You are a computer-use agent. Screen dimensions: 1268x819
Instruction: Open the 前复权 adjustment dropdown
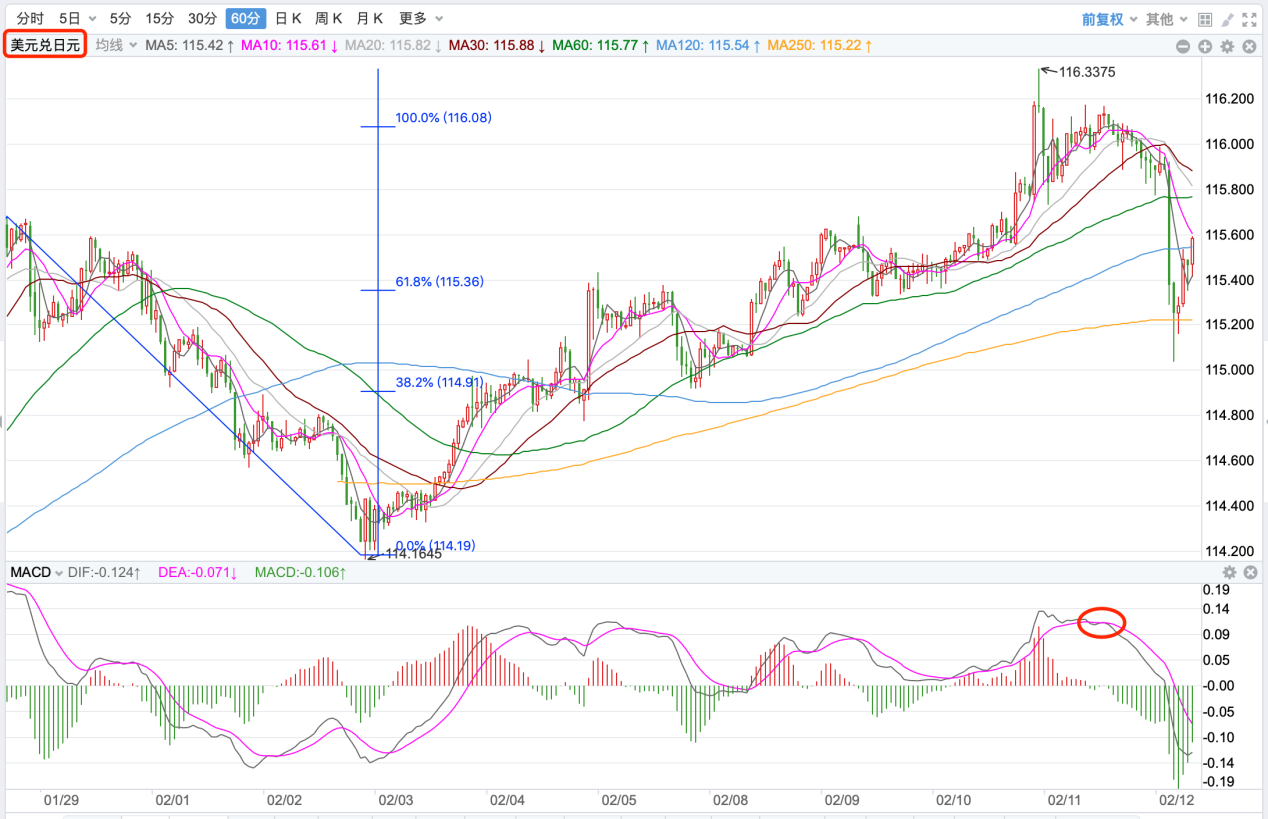[1109, 19]
